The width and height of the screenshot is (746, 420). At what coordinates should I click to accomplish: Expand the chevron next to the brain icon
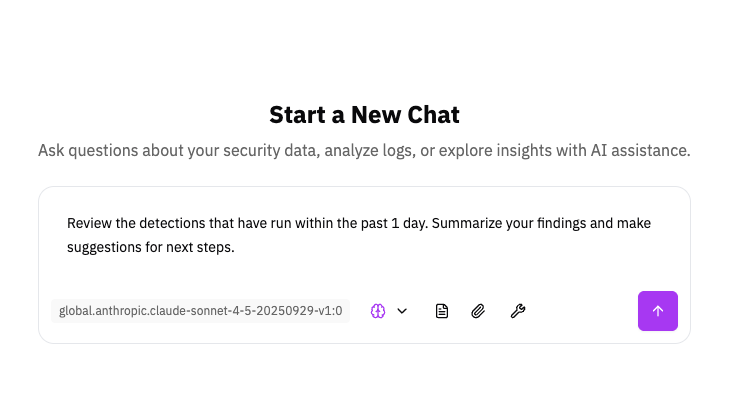(402, 311)
